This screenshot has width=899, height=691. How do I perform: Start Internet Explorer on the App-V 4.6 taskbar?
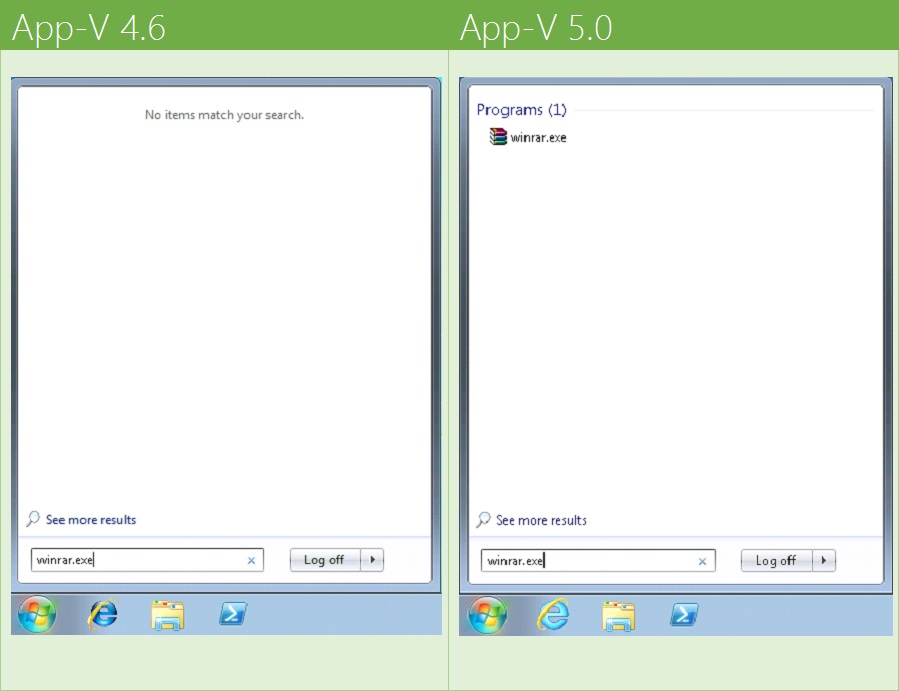click(103, 616)
